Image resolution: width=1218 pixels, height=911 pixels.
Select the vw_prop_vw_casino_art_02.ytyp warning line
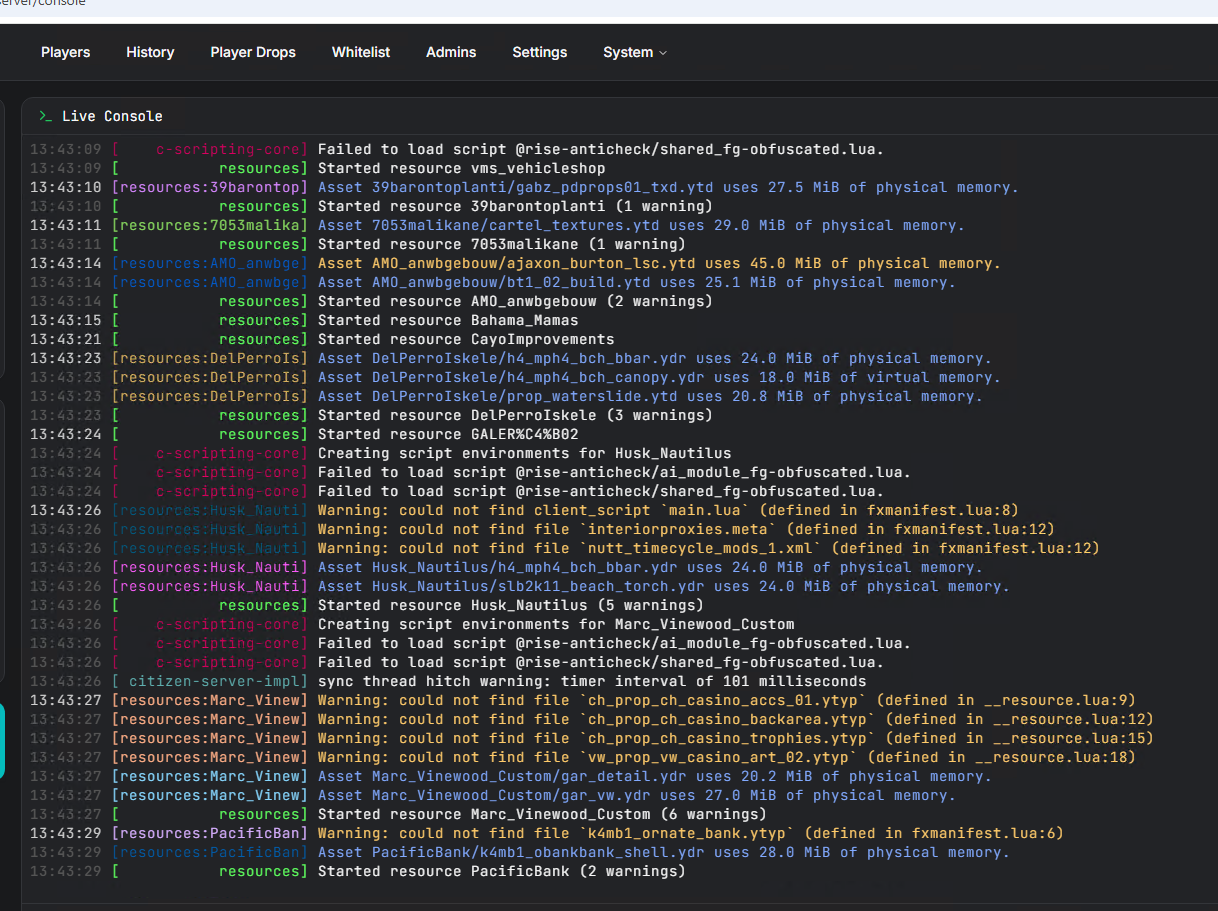[727, 757]
